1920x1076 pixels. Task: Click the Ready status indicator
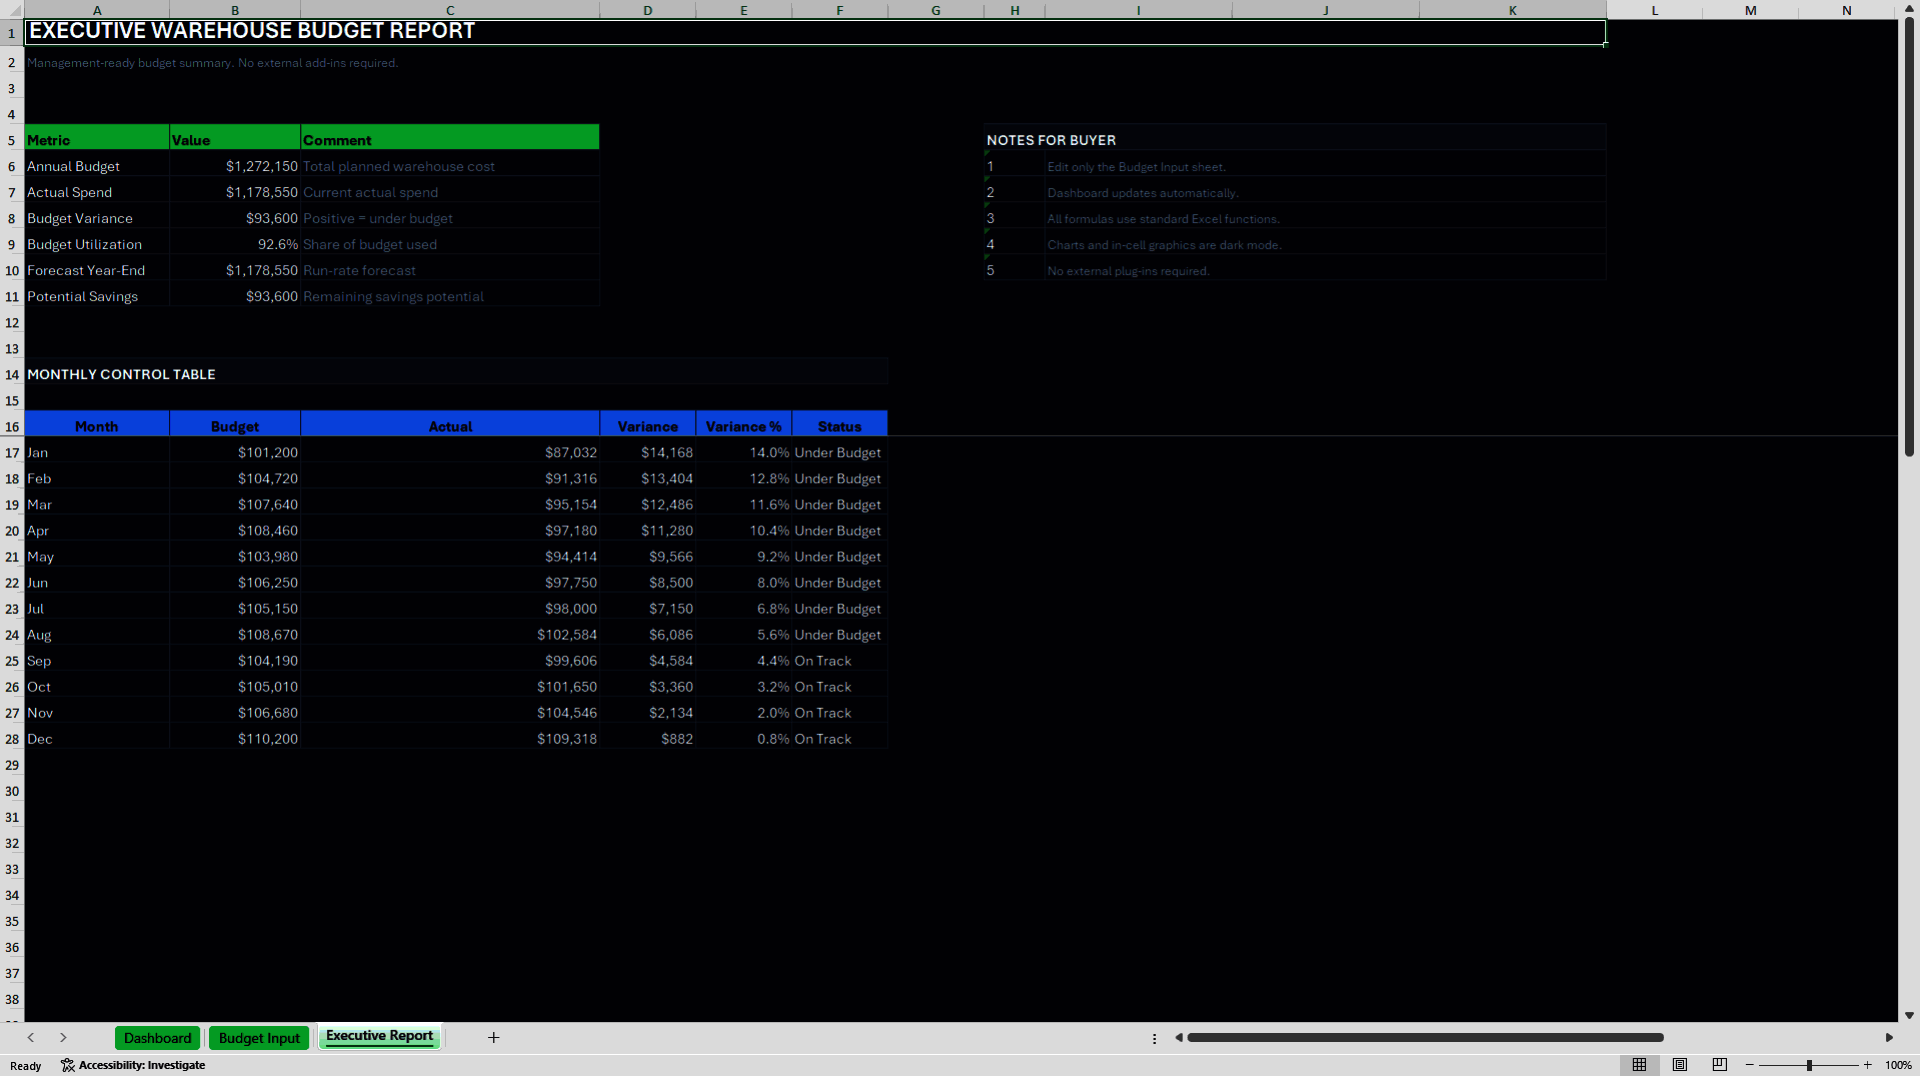tap(26, 1066)
